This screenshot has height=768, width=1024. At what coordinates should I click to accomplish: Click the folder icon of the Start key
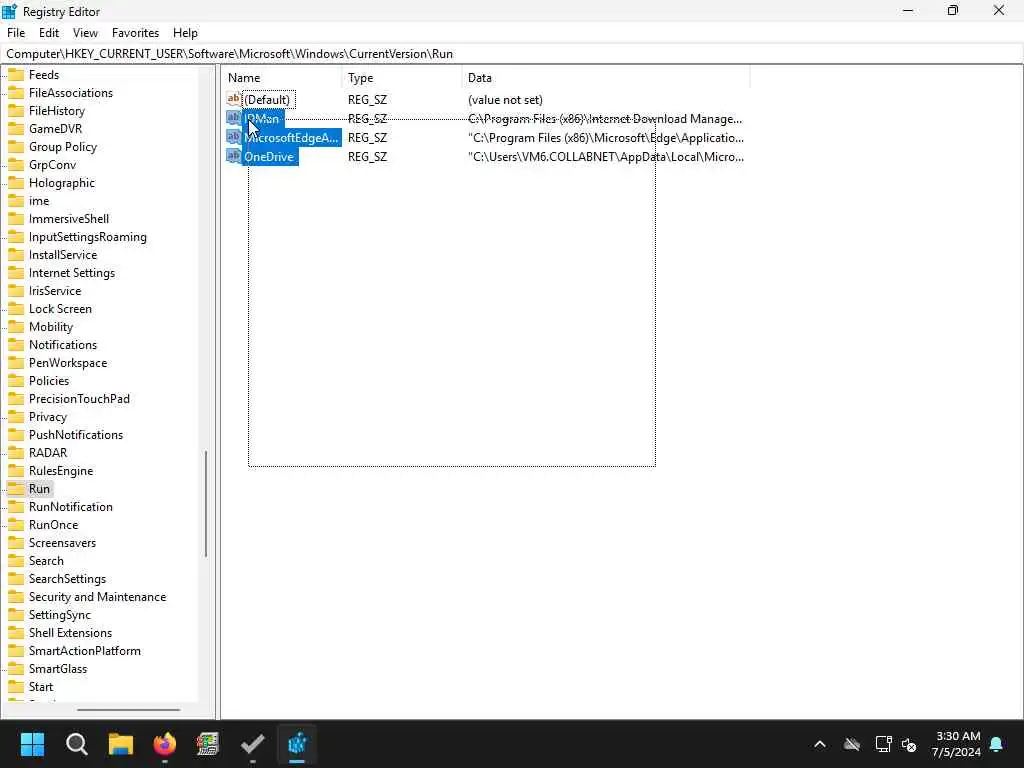pos(16,686)
